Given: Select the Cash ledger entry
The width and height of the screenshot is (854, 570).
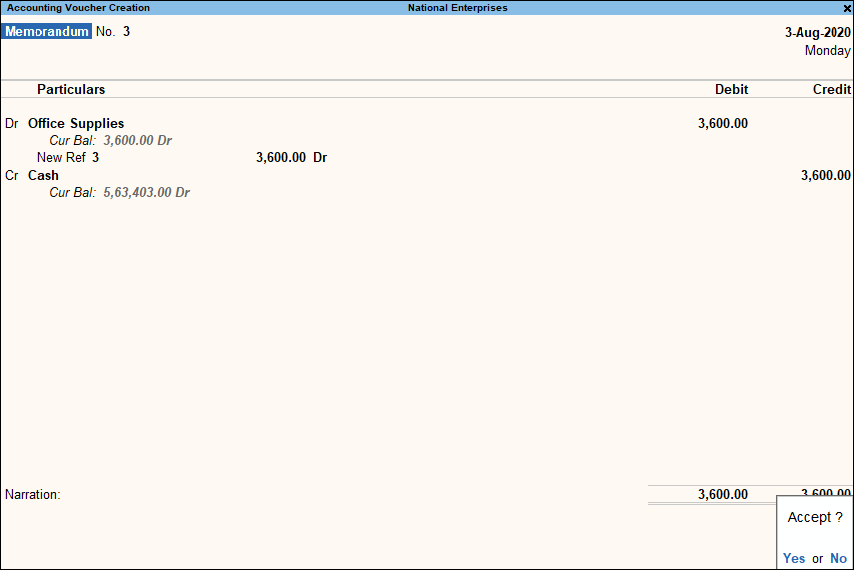Looking at the screenshot, I should coord(43,175).
